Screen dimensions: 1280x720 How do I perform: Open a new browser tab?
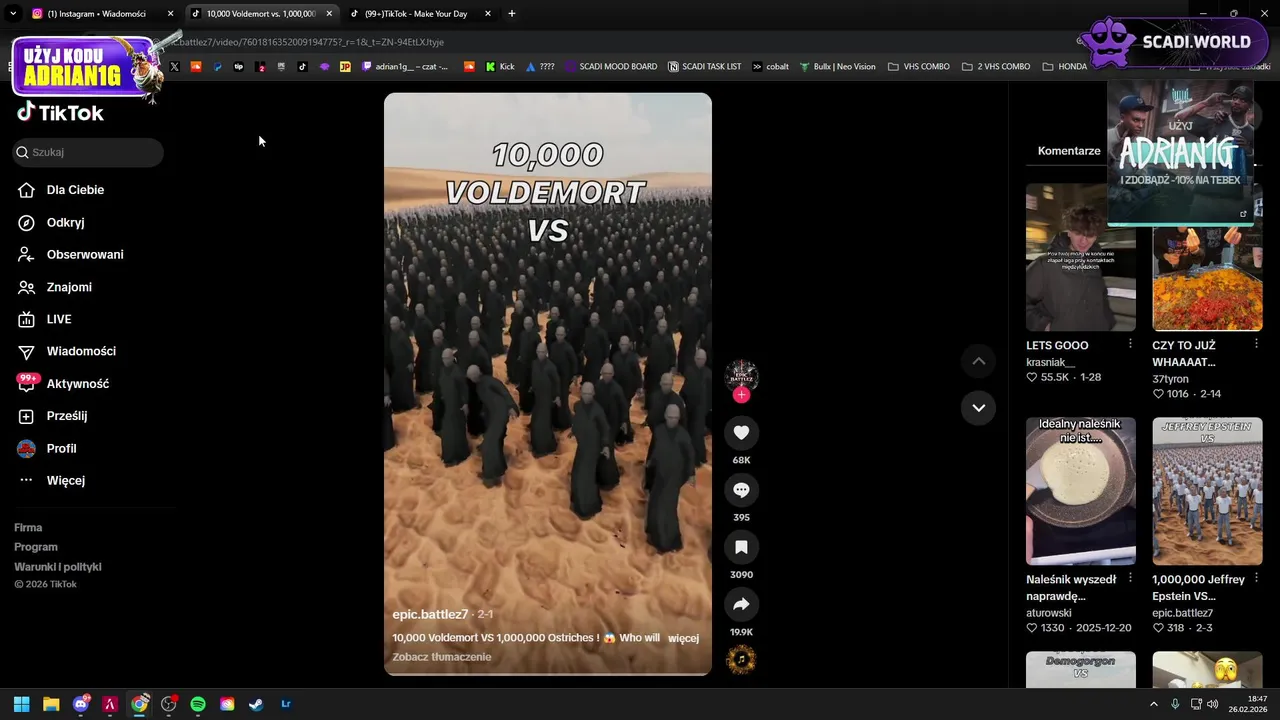512,14
